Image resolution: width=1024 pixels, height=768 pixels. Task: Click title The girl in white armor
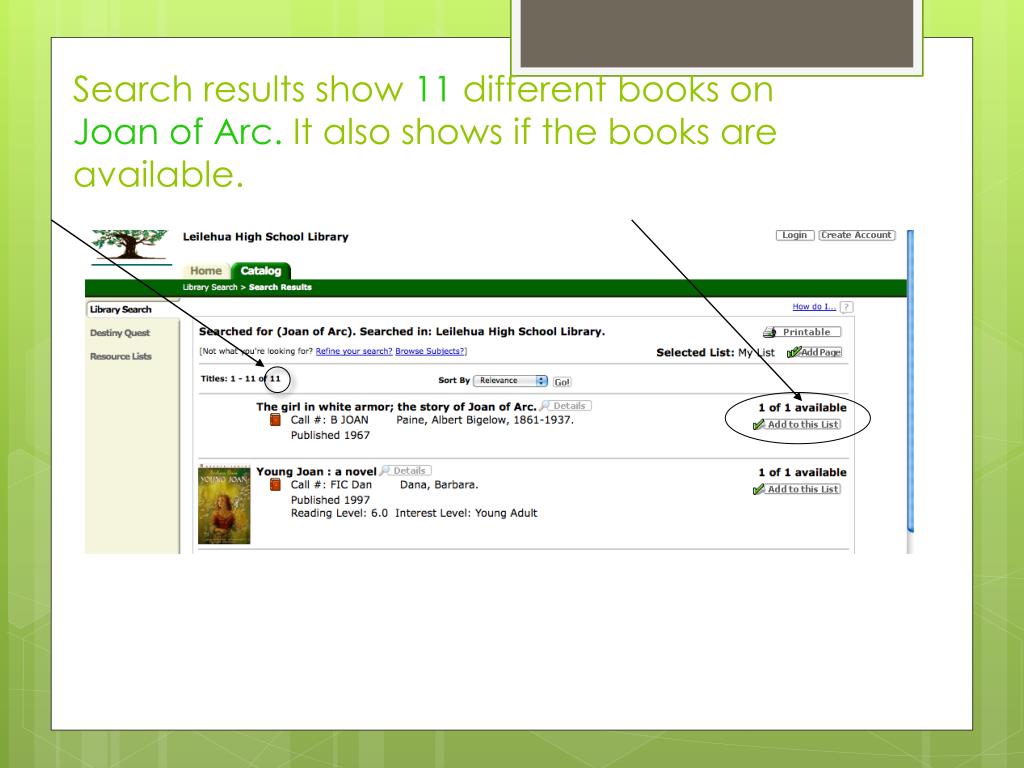(x=396, y=406)
